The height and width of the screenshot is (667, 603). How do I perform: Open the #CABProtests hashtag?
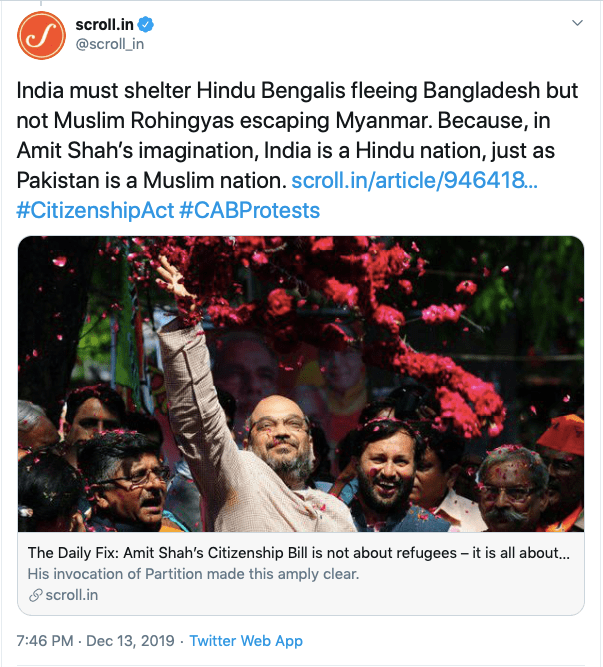click(249, 211)
